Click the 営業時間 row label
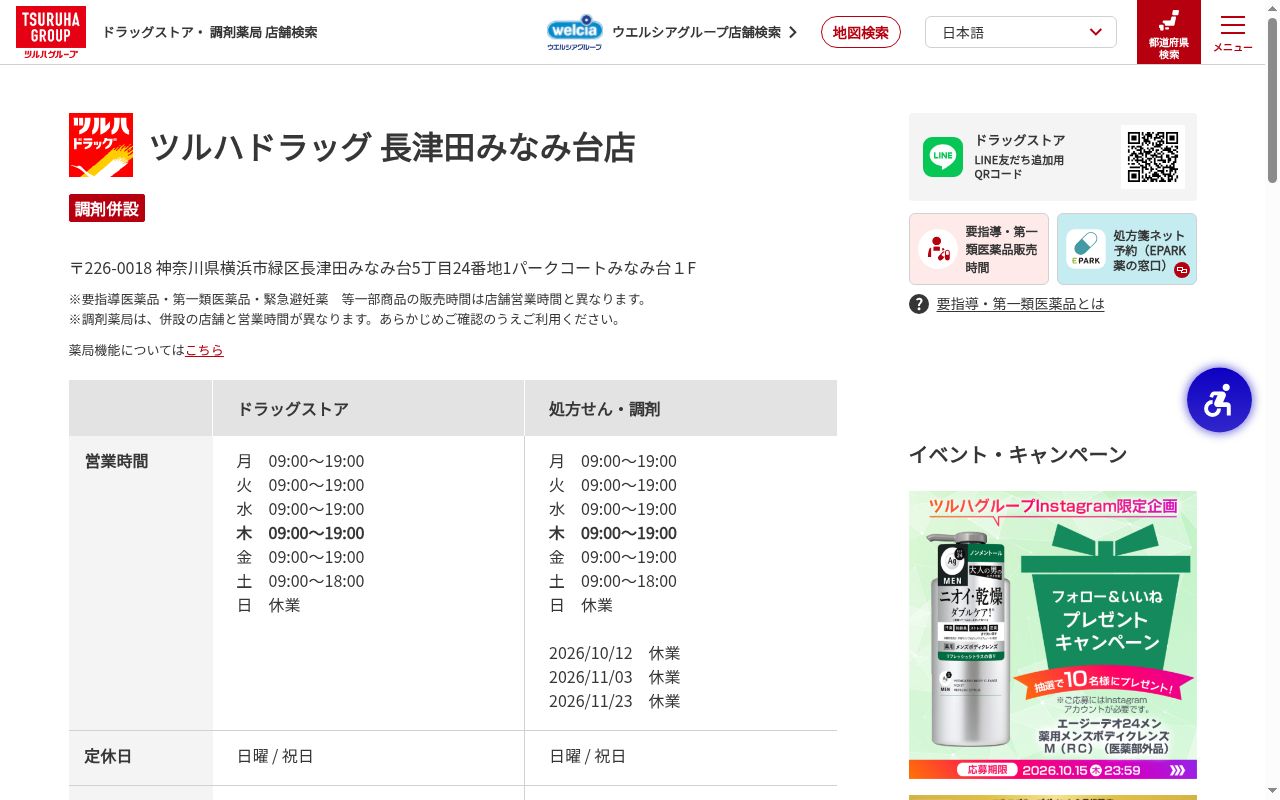This screenshot has width=1280, height=800. (116, 461)
